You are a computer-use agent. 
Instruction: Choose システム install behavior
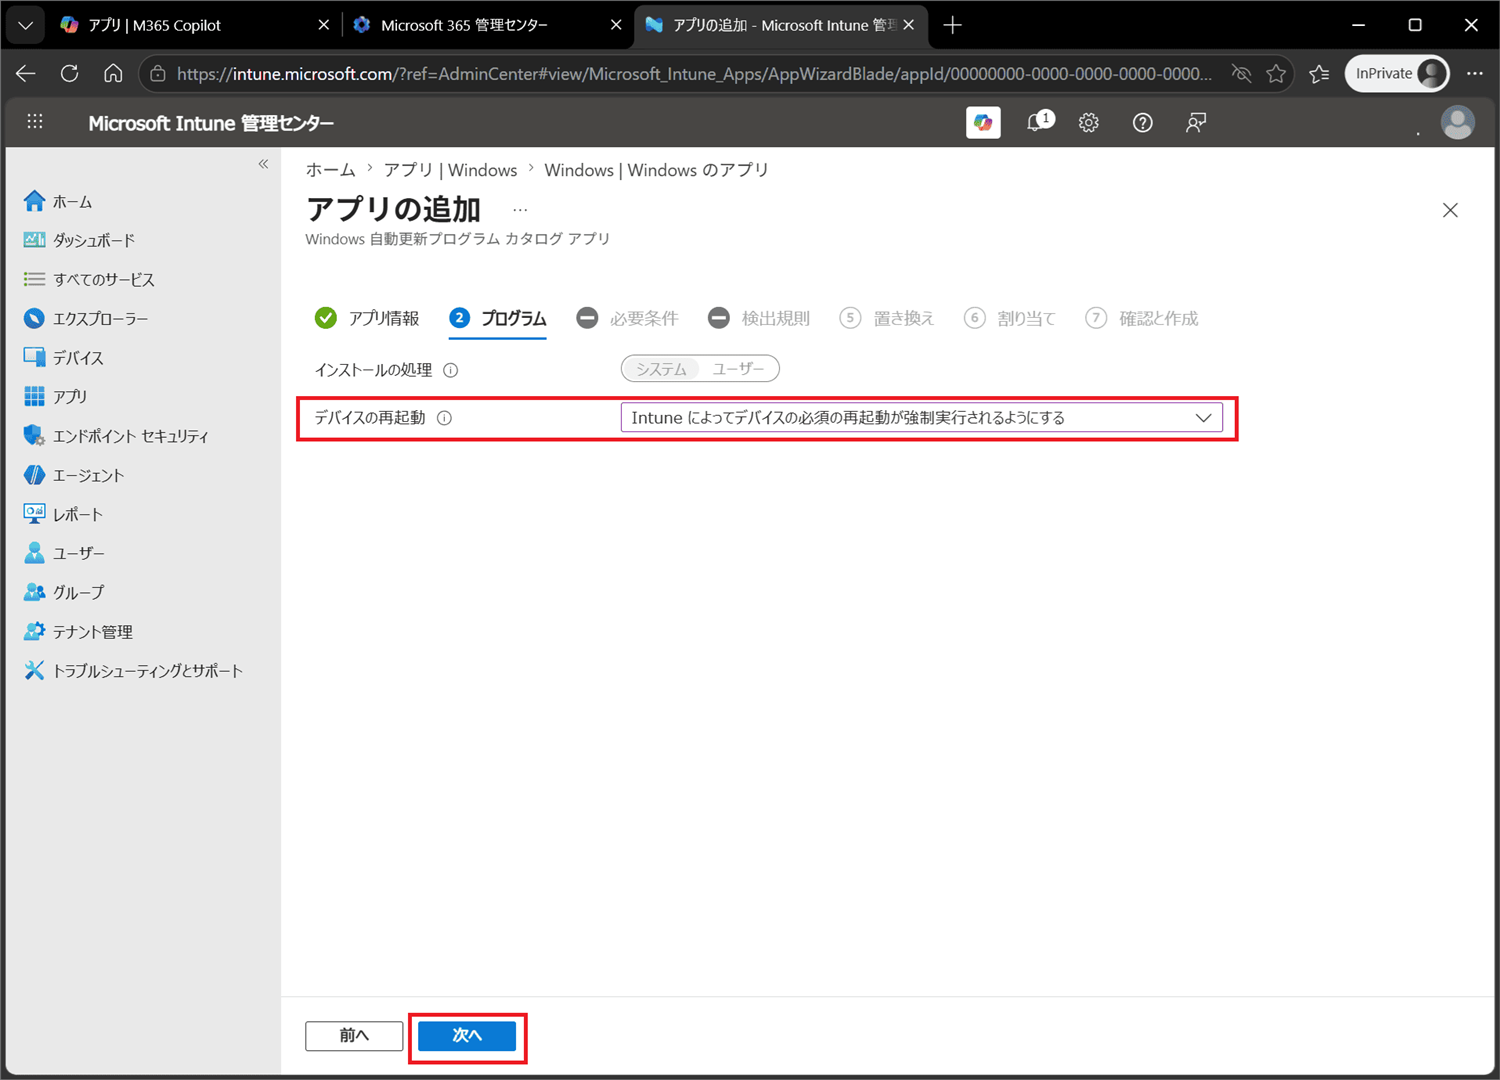tap(661, 369)
